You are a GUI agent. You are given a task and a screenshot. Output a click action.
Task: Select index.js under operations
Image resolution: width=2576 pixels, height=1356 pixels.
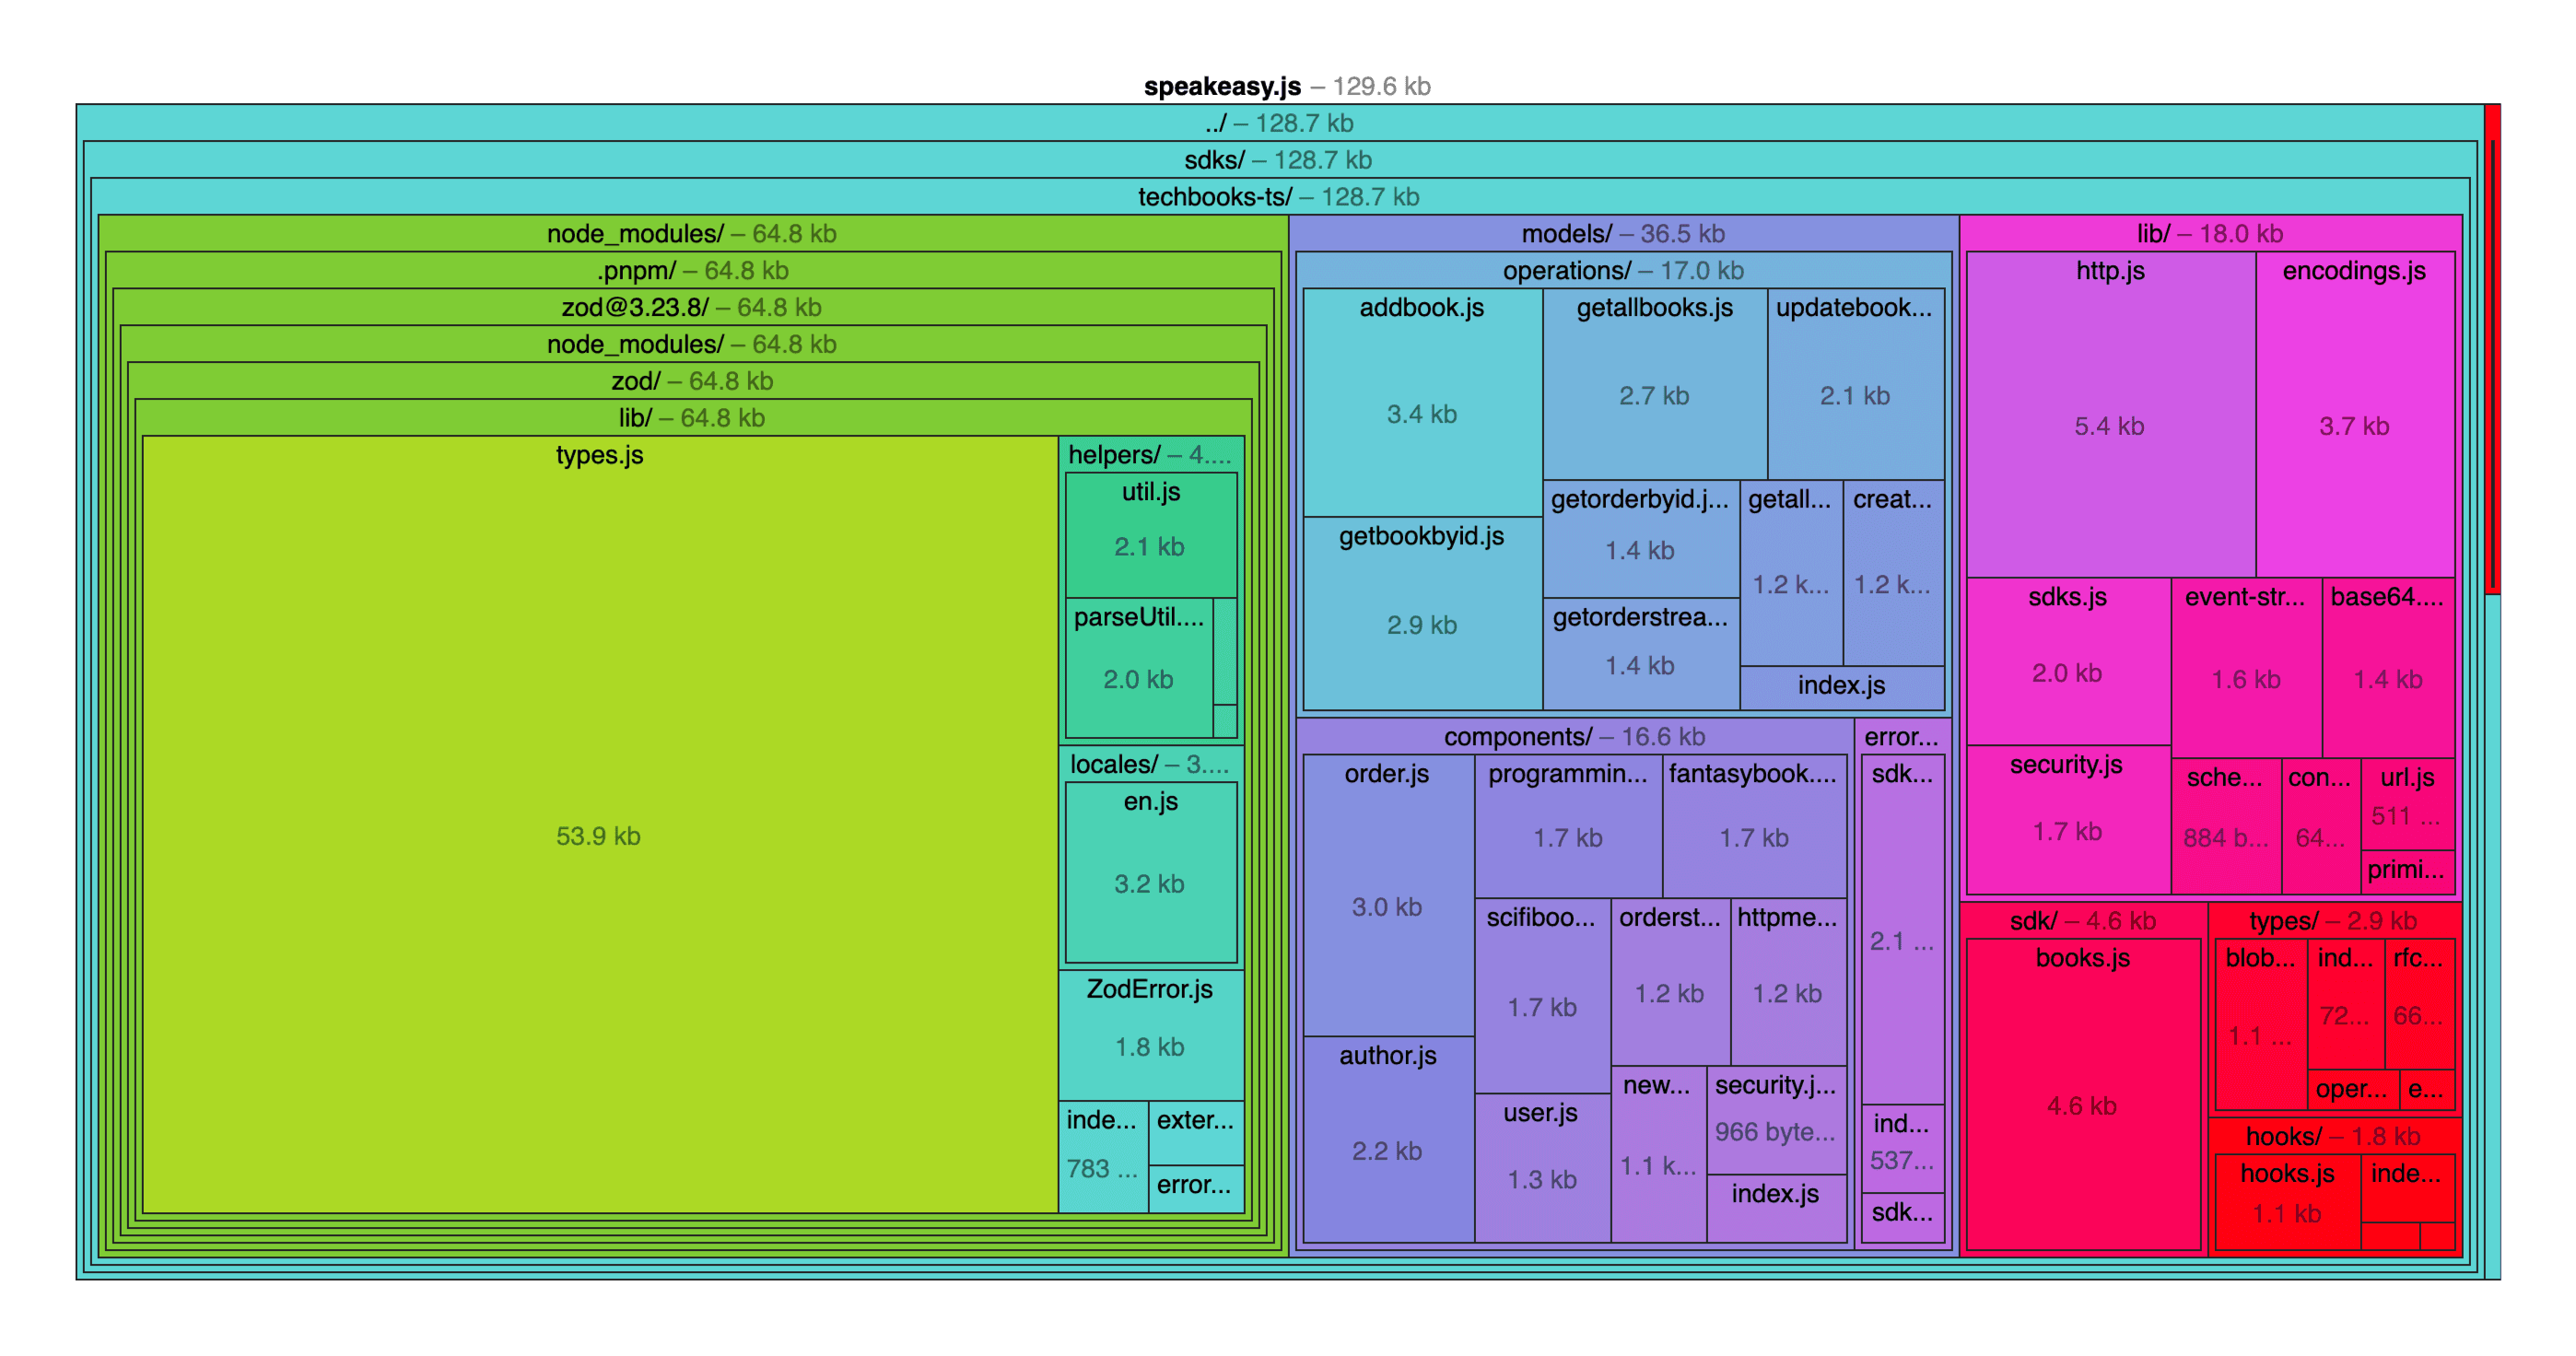[1842, 688]
